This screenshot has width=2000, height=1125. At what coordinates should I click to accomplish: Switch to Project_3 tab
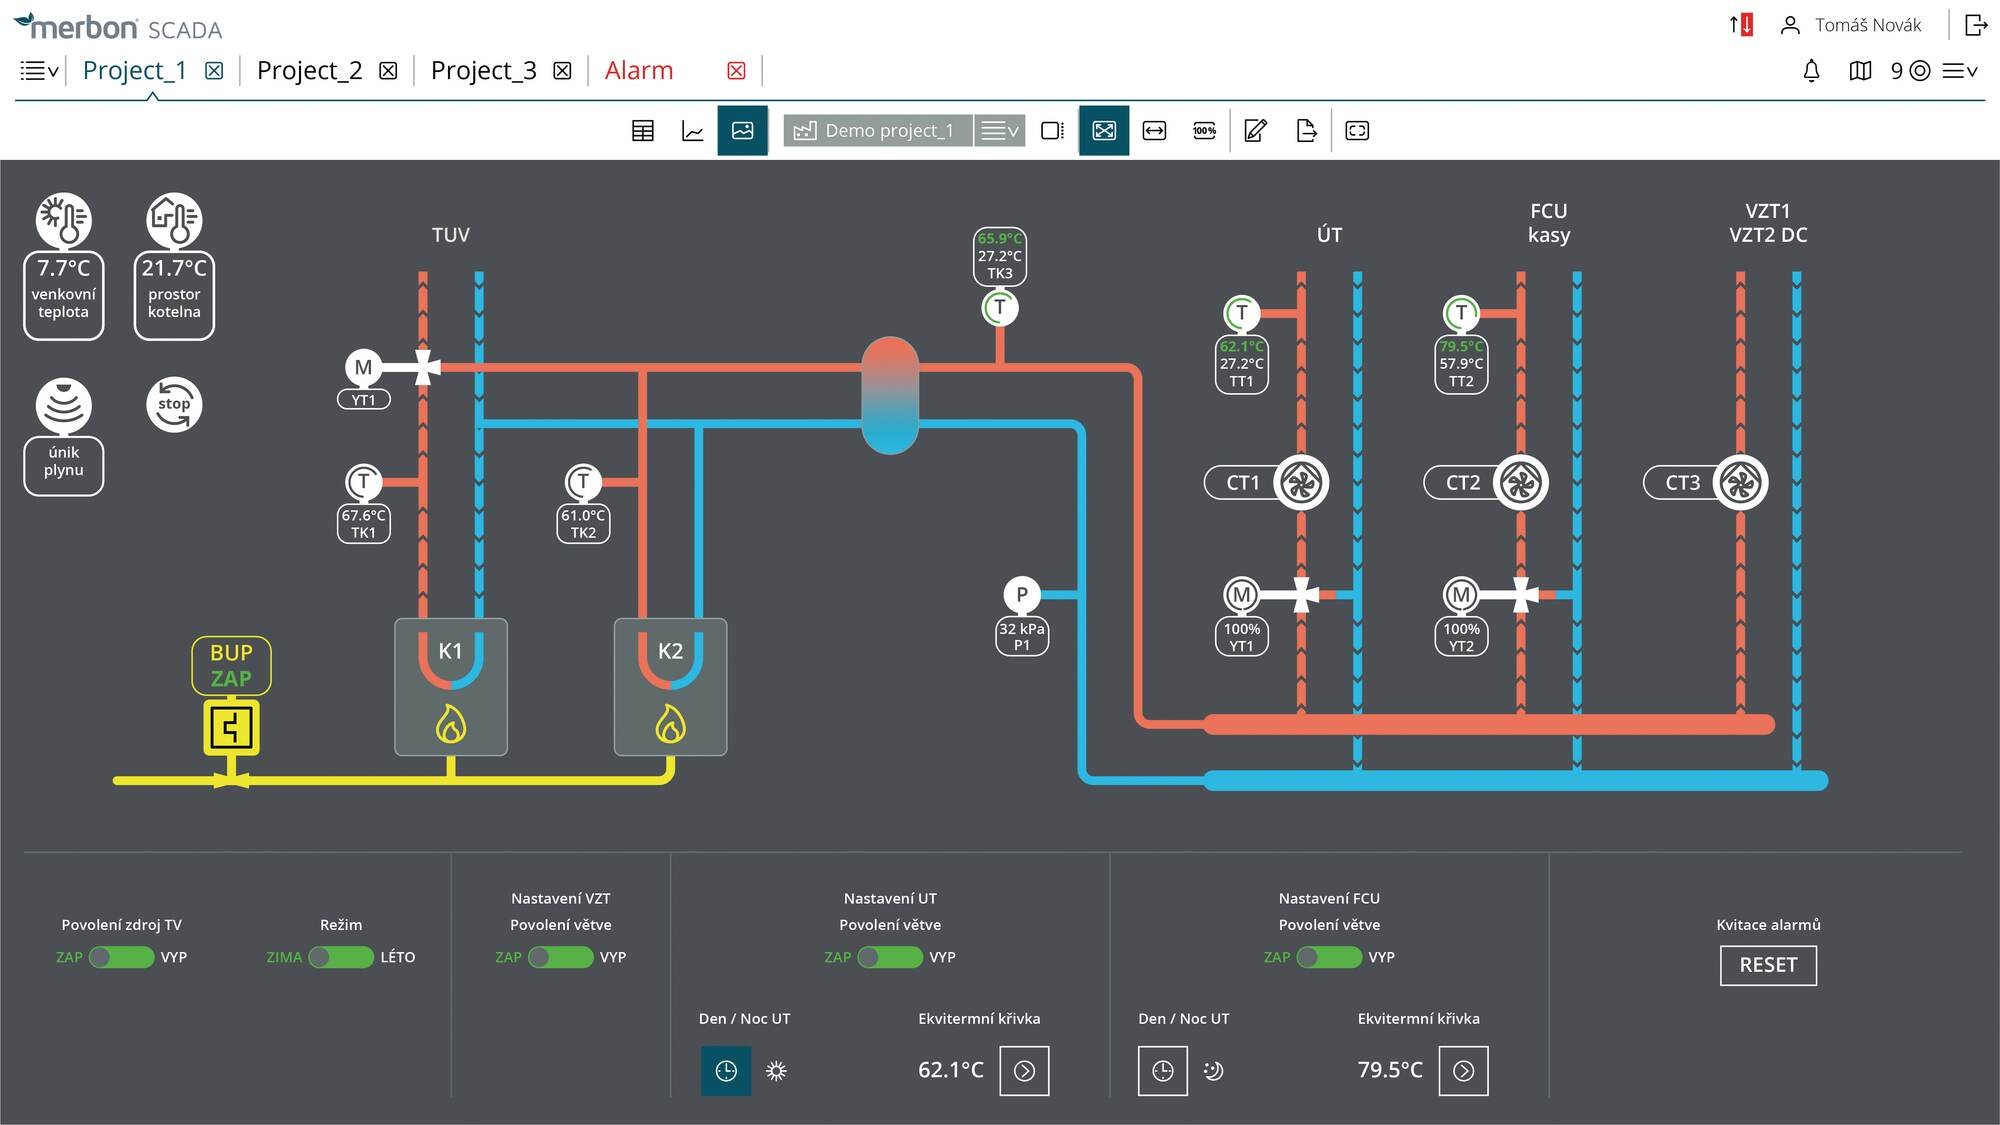(483, 71)
